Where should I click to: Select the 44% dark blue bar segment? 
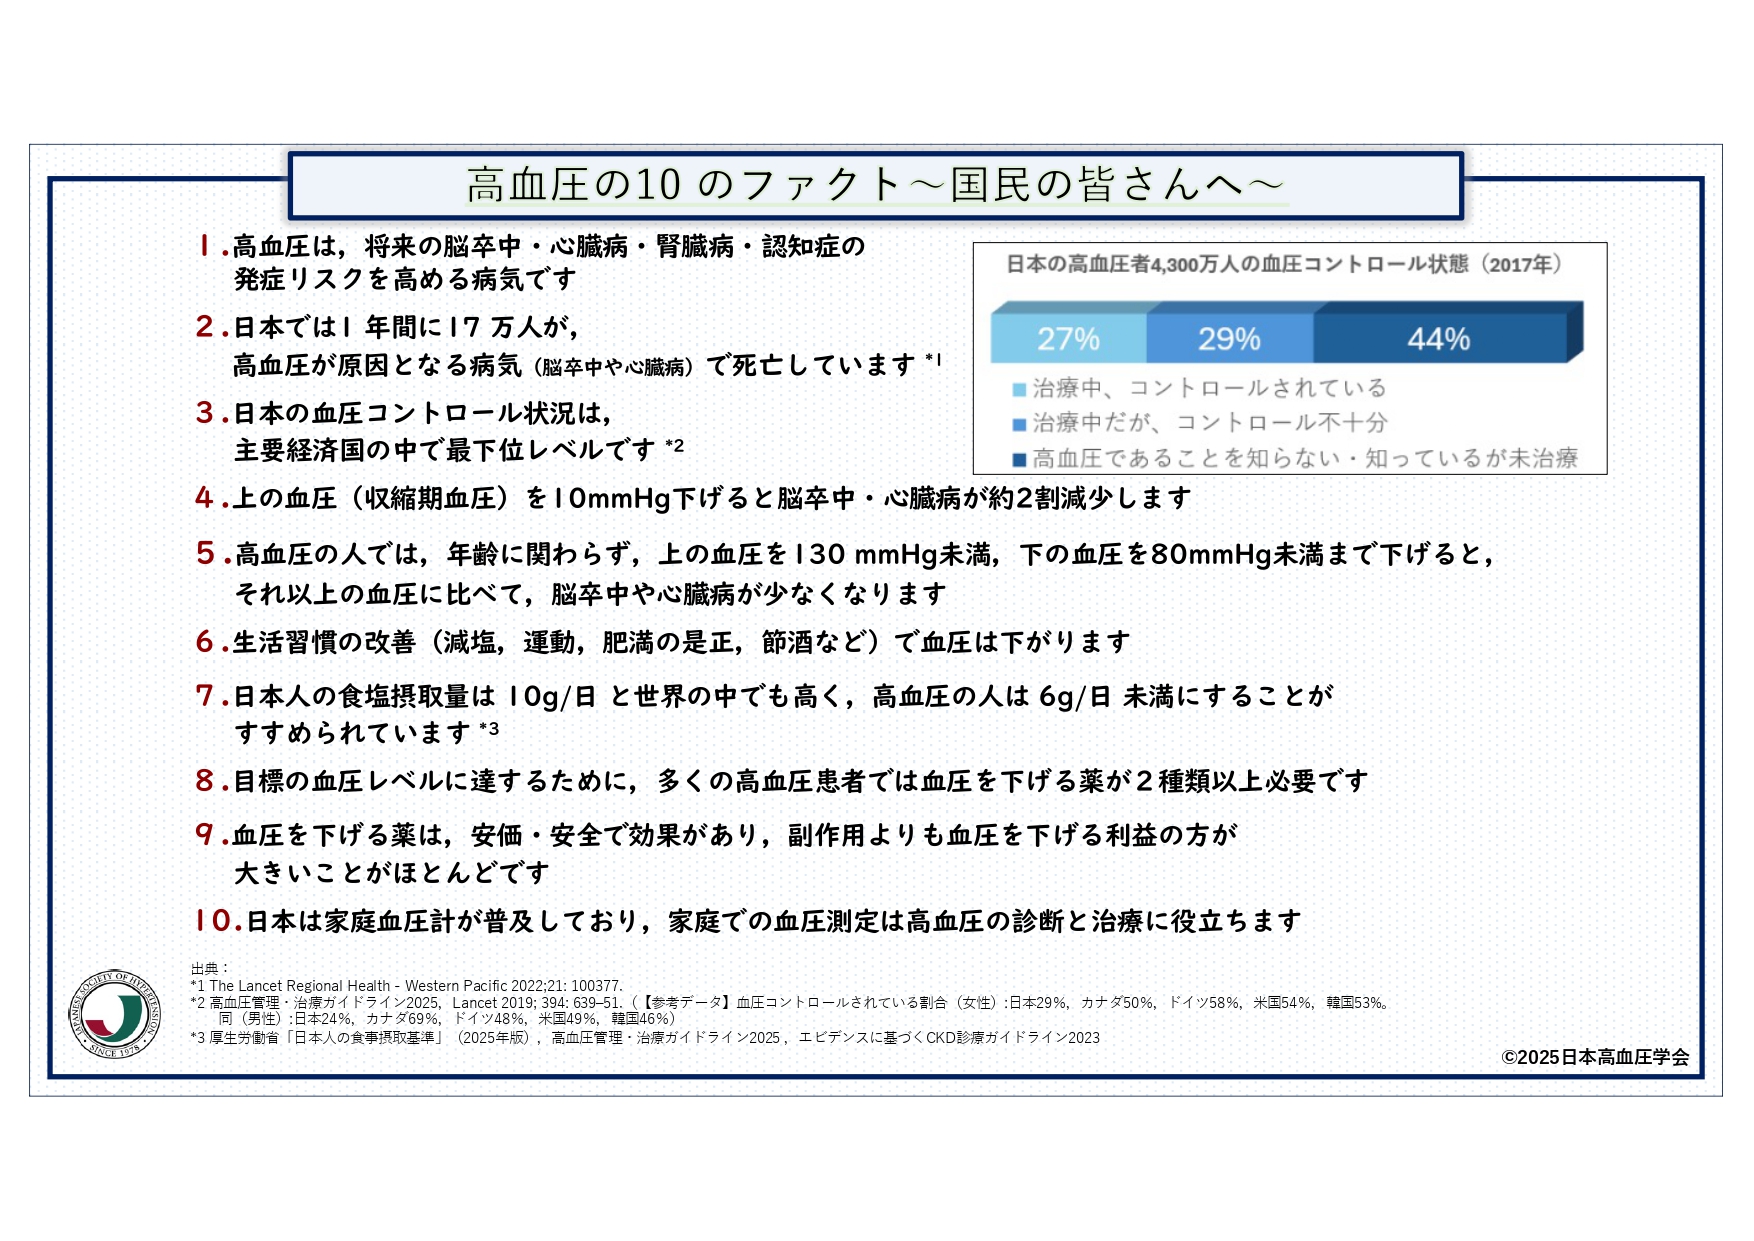click(1438, 339)
